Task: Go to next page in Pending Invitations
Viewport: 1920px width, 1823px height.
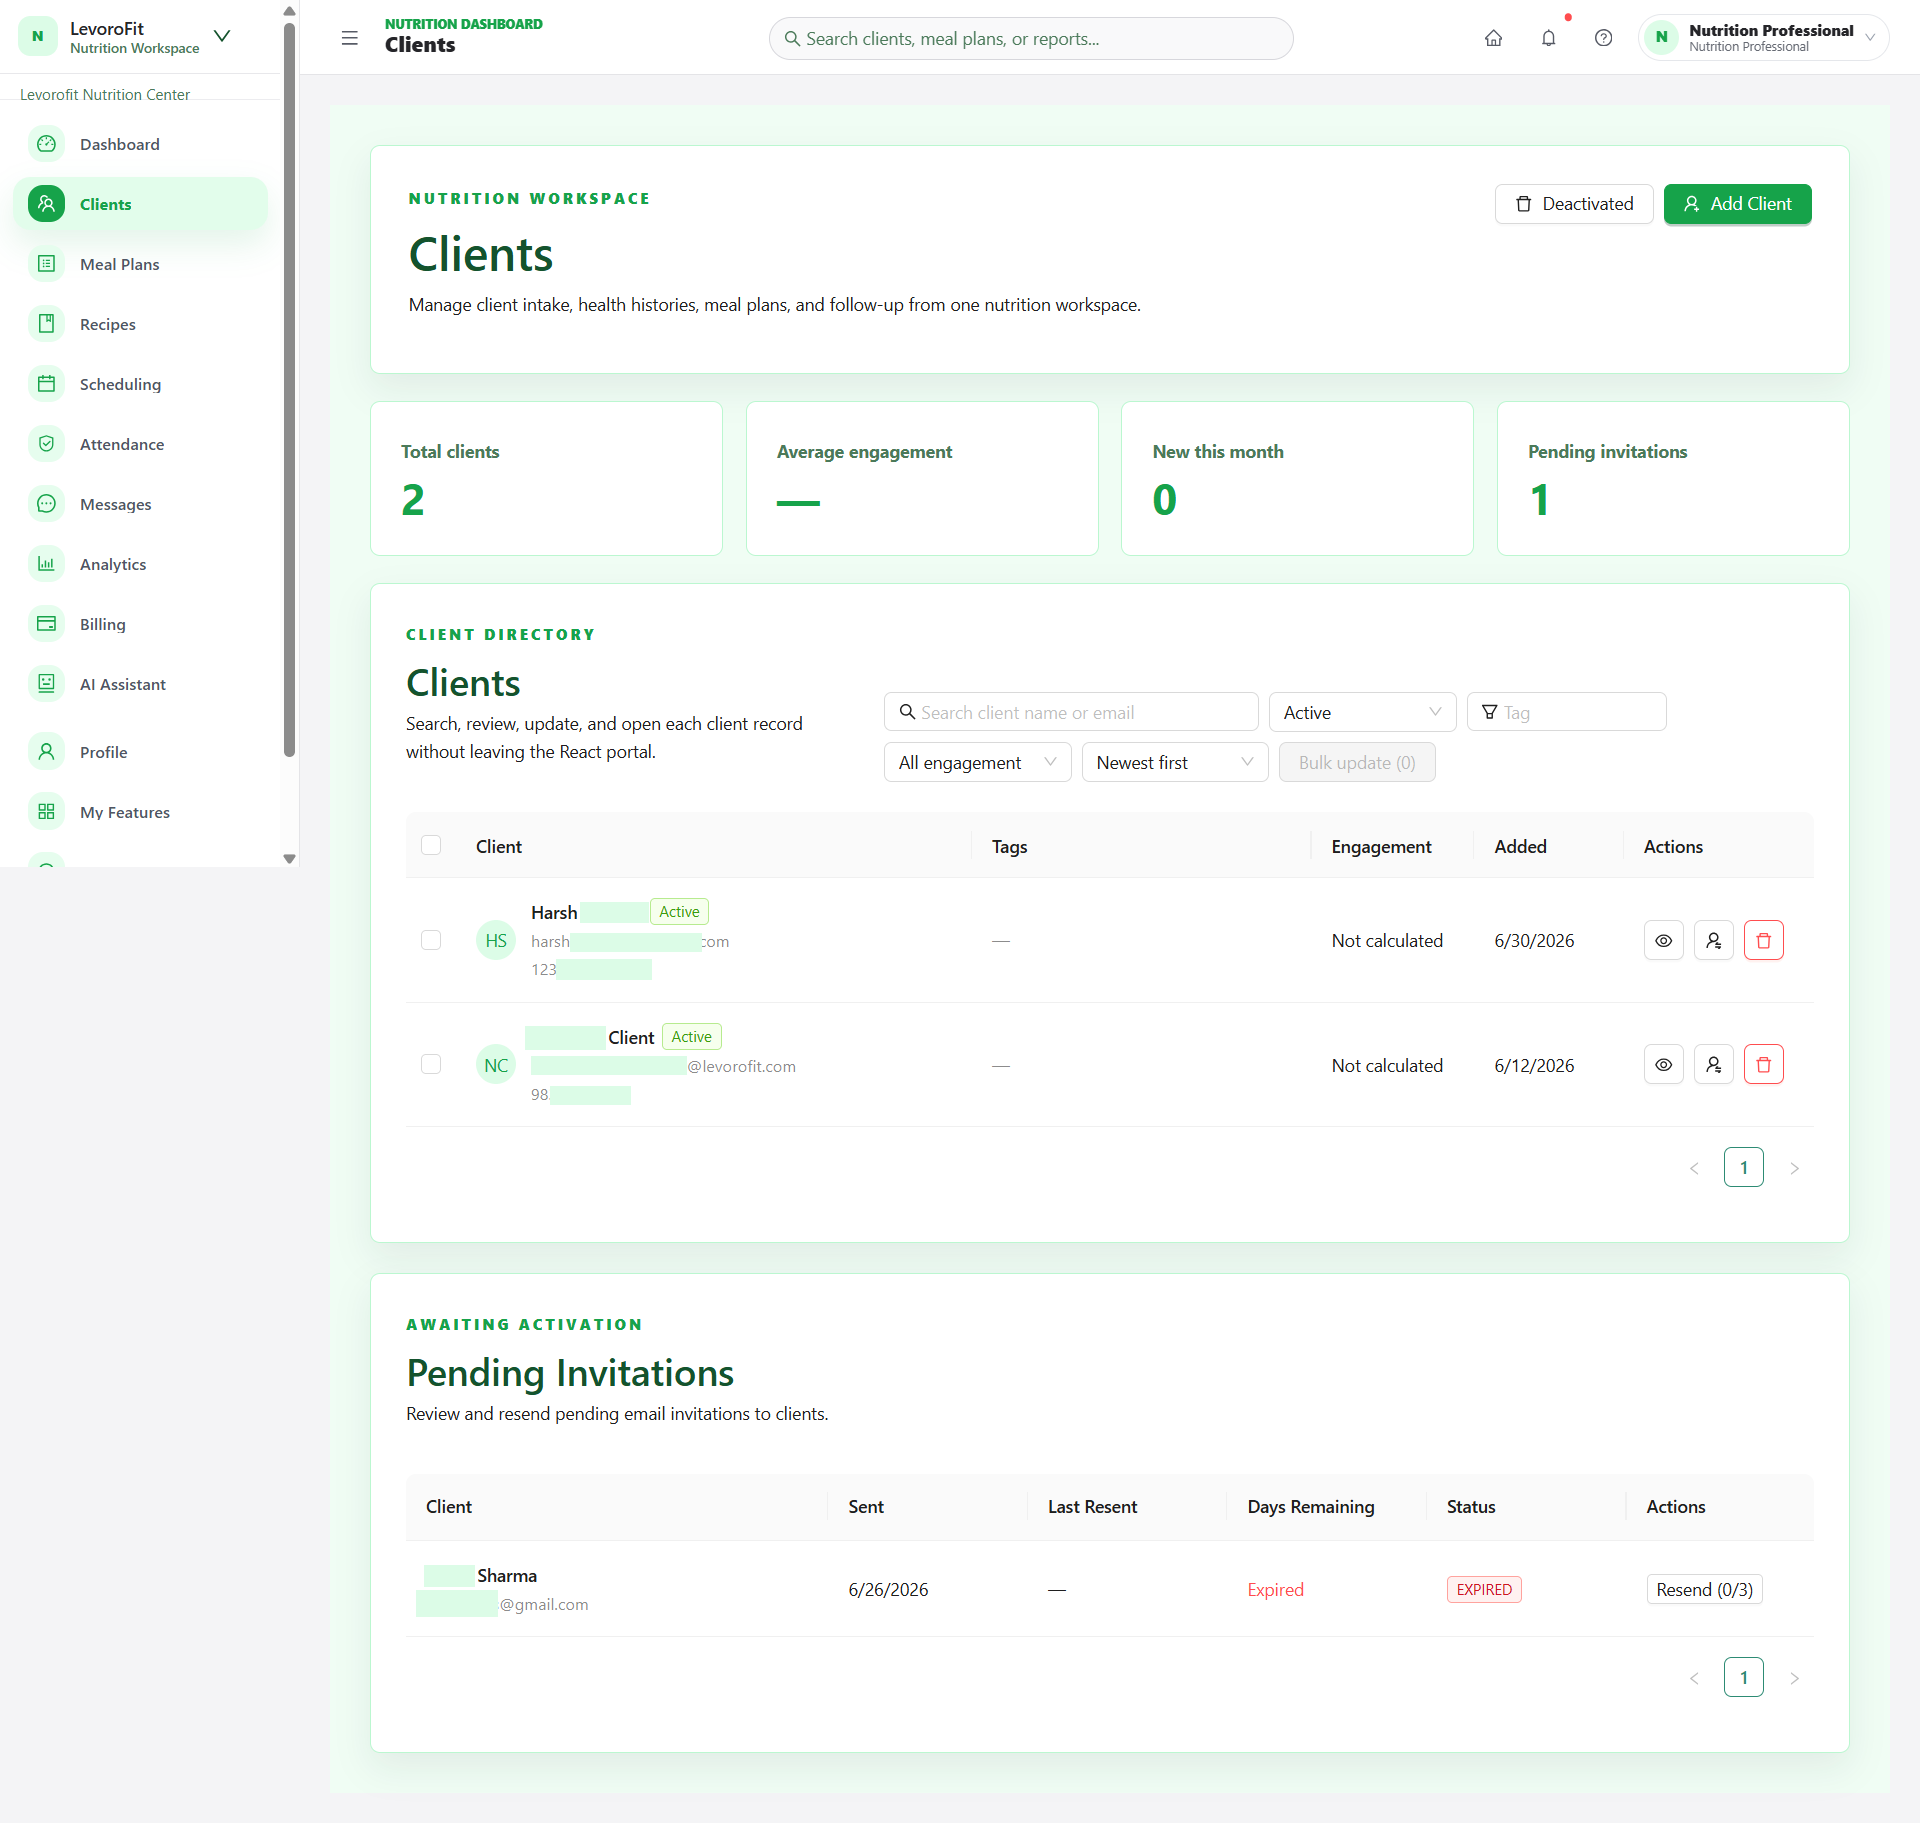Action: pos(1794,1678)
